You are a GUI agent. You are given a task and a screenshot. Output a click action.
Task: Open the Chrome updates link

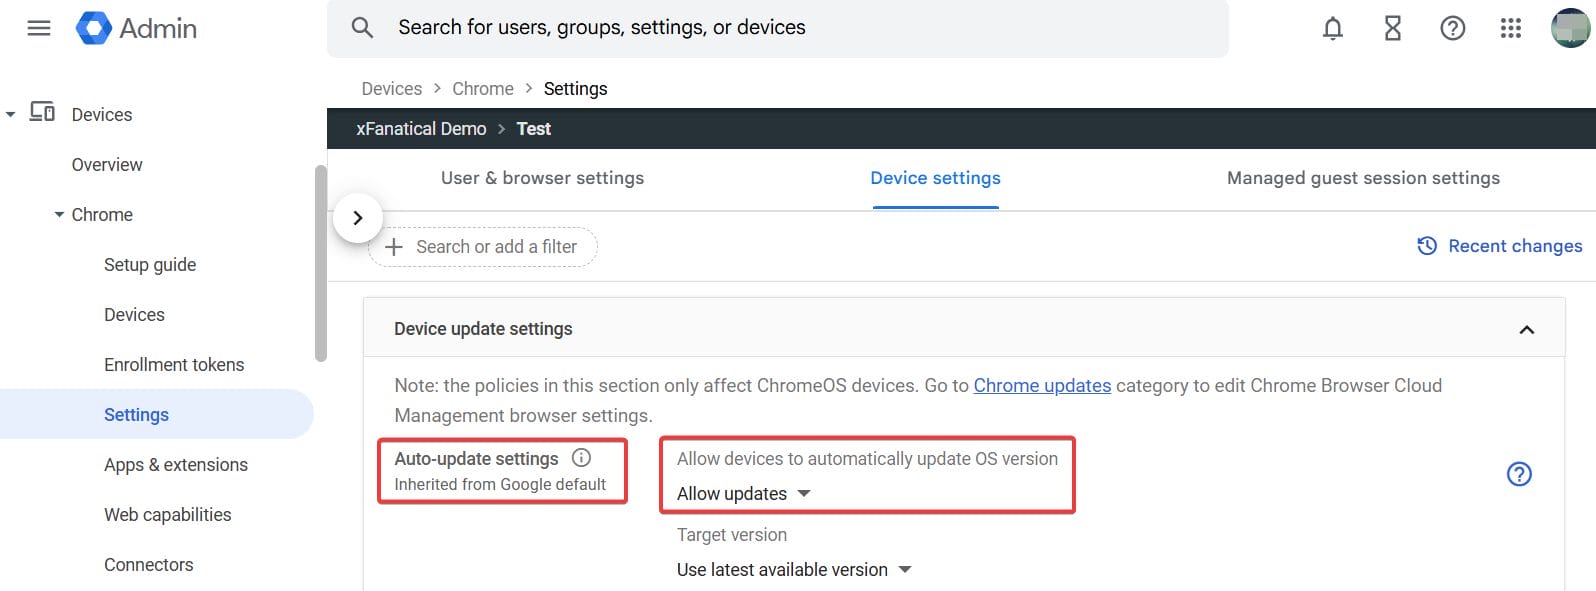[1042, 386]
